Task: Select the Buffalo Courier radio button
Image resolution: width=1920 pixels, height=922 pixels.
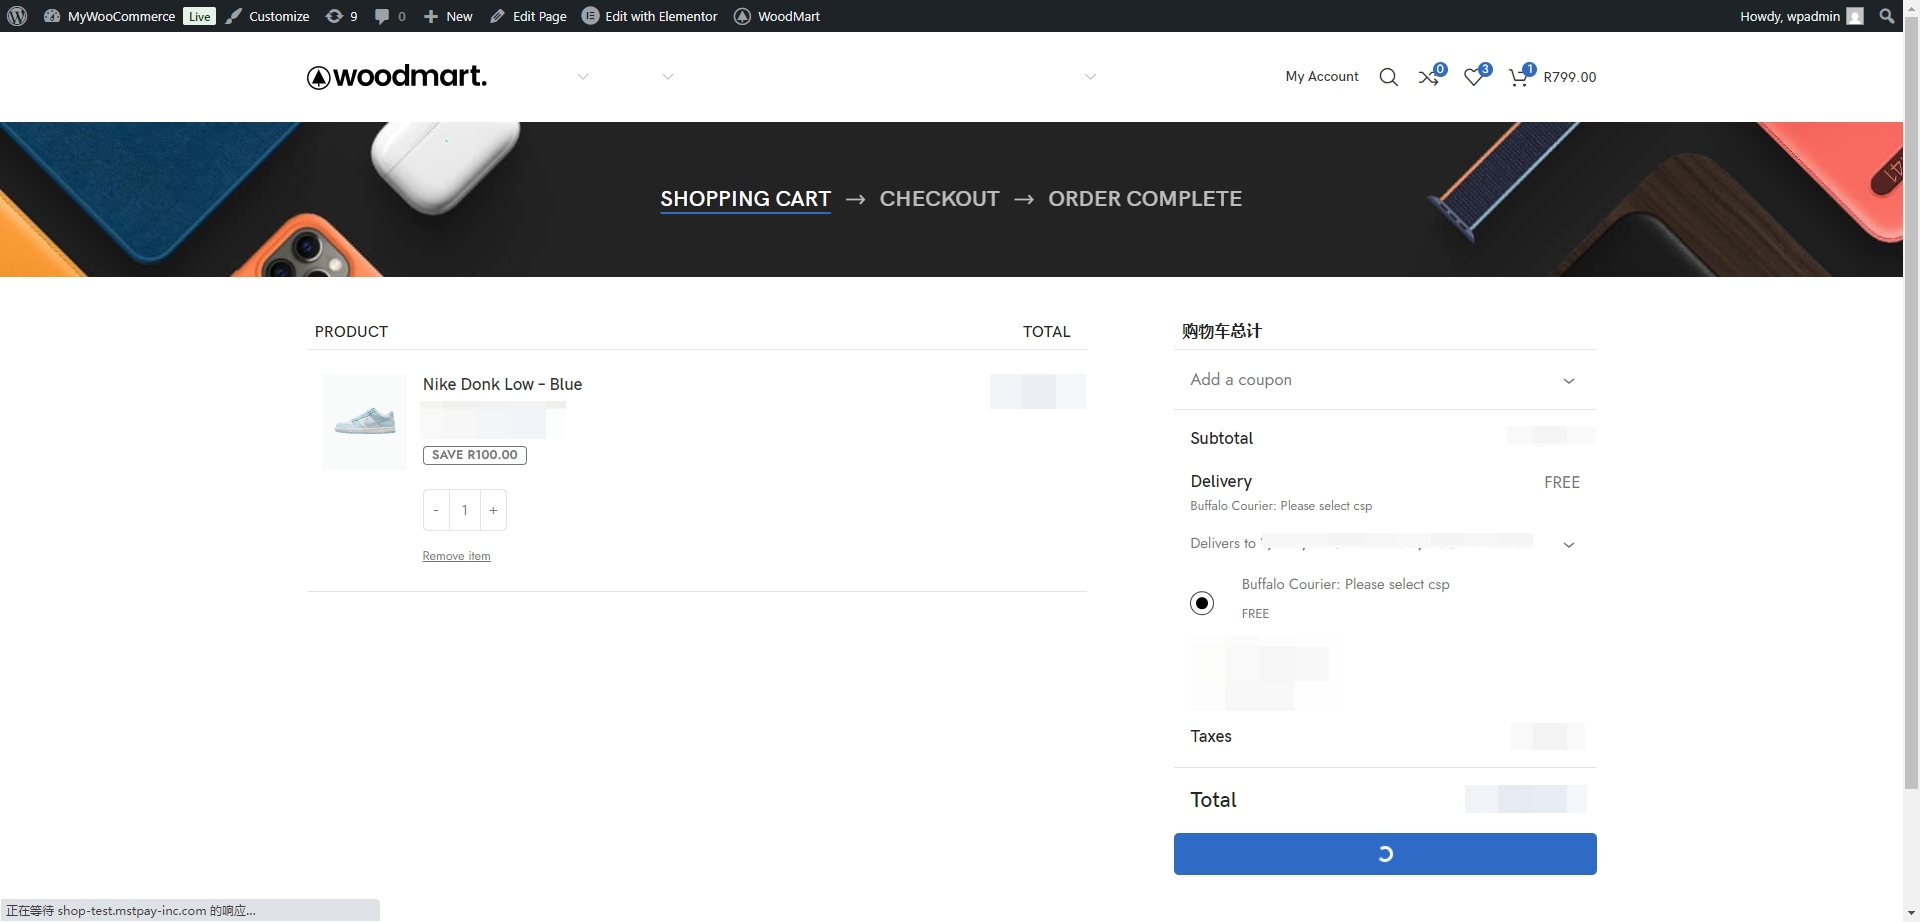Action: click(x=1202, y=603)
